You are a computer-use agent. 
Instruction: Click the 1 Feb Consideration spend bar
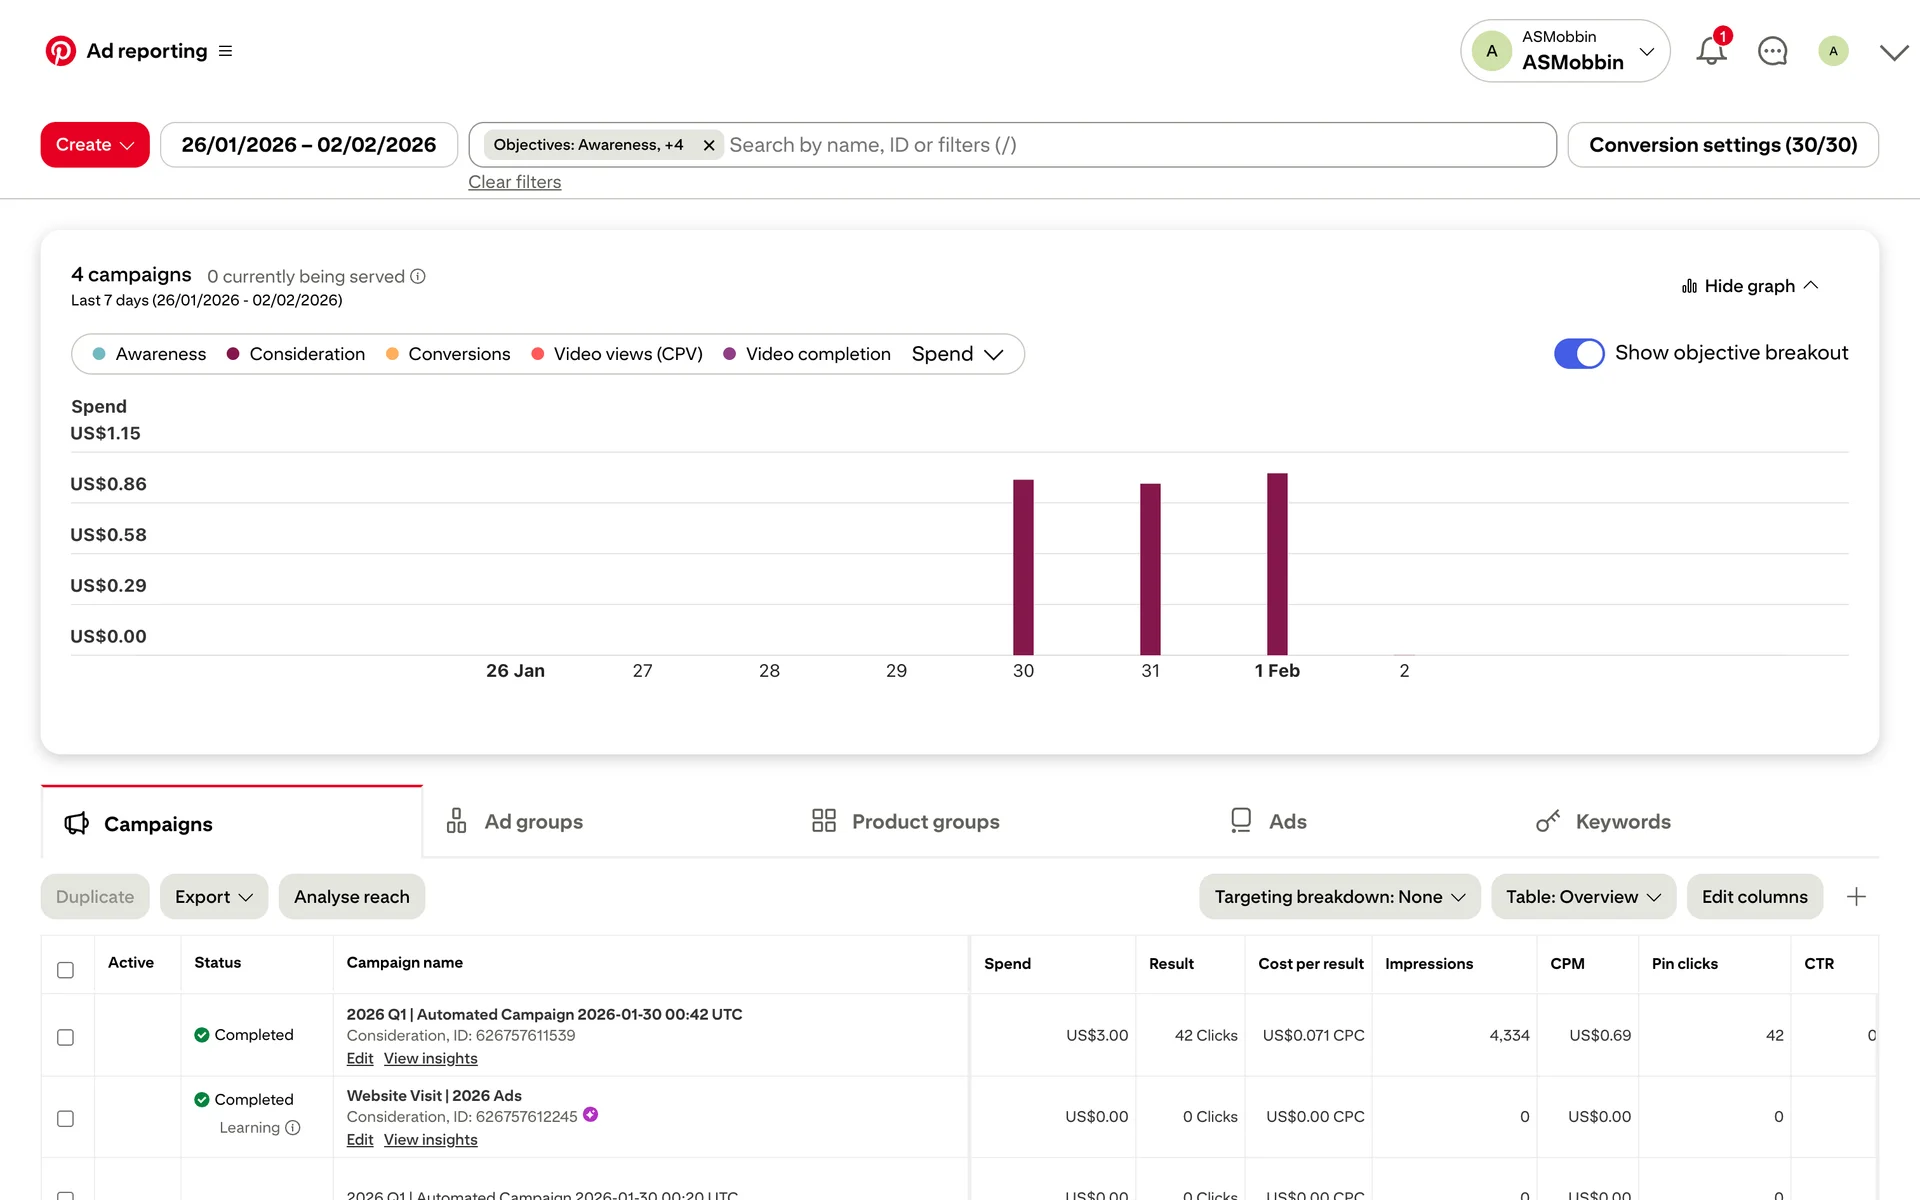[1277, 565]
